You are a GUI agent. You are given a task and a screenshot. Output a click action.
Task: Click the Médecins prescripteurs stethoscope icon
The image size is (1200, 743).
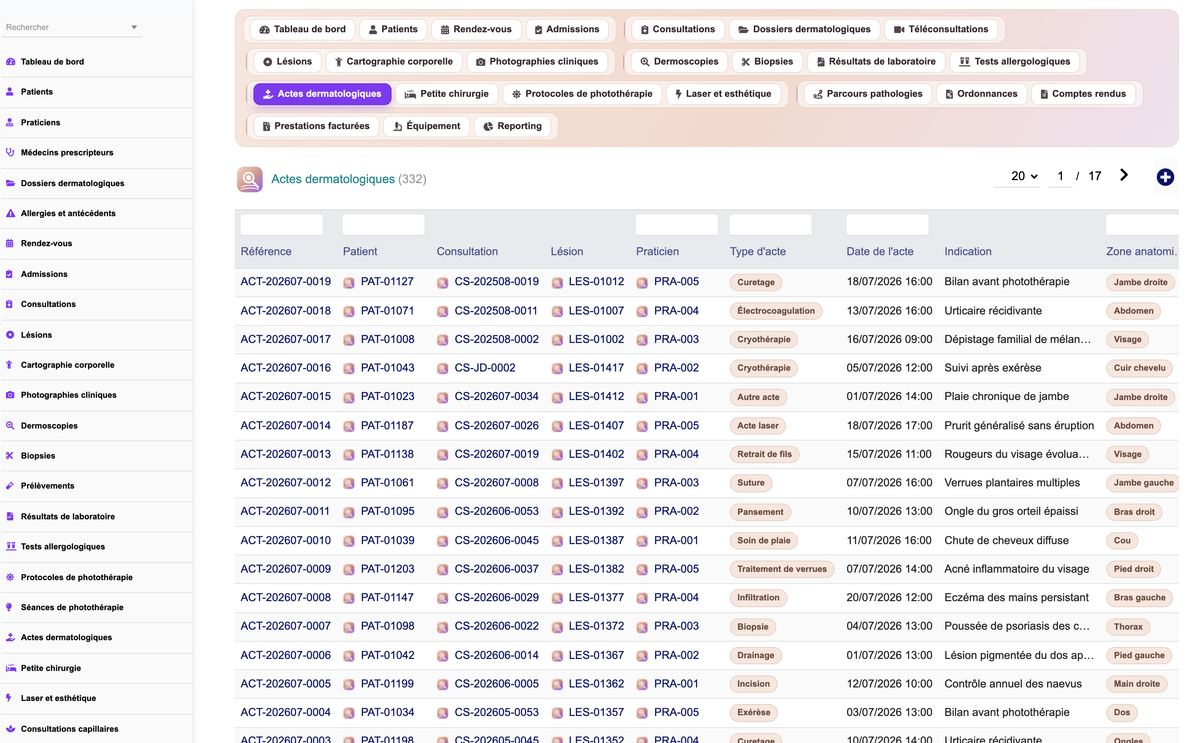tap(10, 152)
